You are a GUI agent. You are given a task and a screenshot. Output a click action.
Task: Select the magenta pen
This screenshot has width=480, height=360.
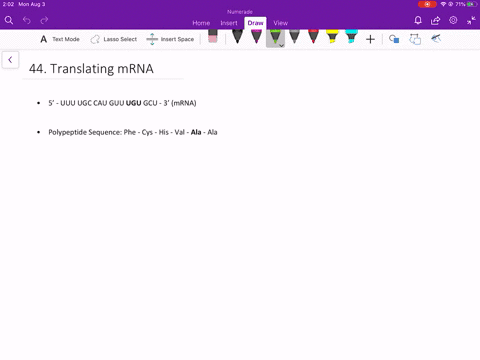pos(256,37)
